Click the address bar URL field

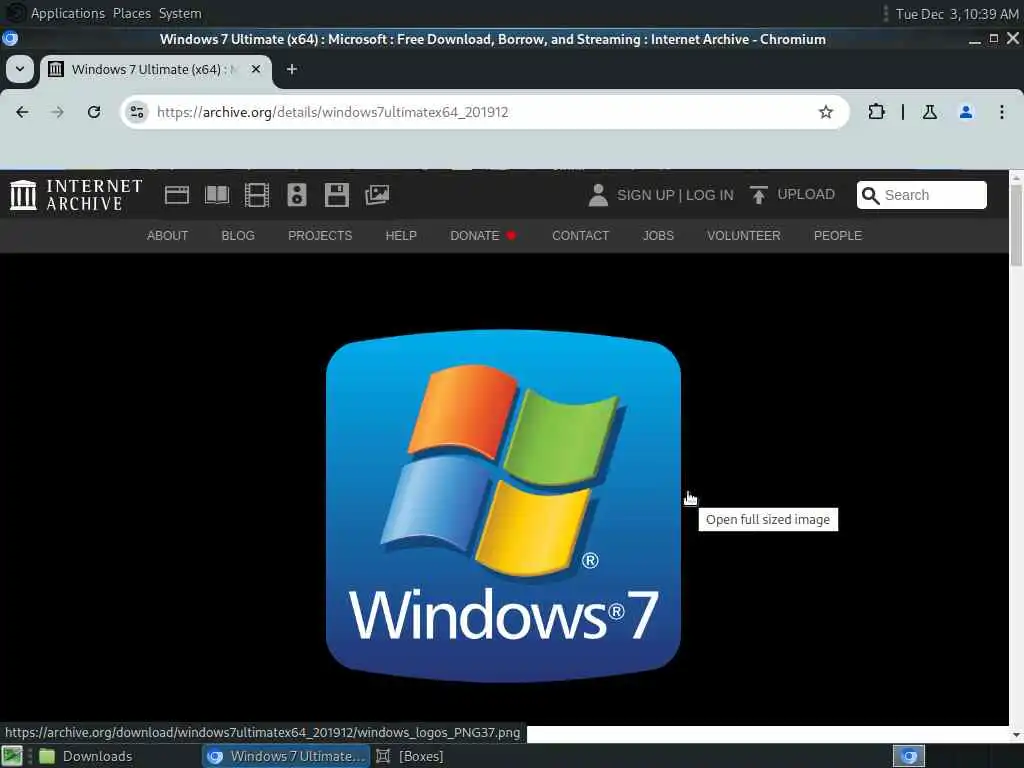pos(483,112)
